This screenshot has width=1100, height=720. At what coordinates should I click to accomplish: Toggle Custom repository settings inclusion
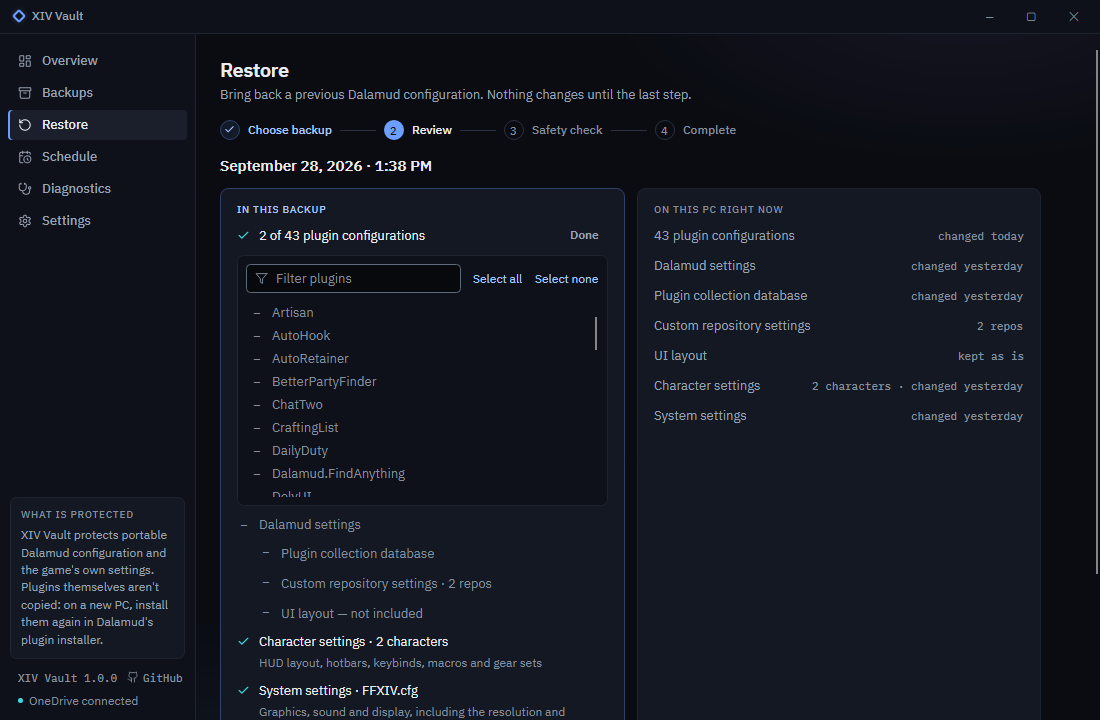[266, 582]
